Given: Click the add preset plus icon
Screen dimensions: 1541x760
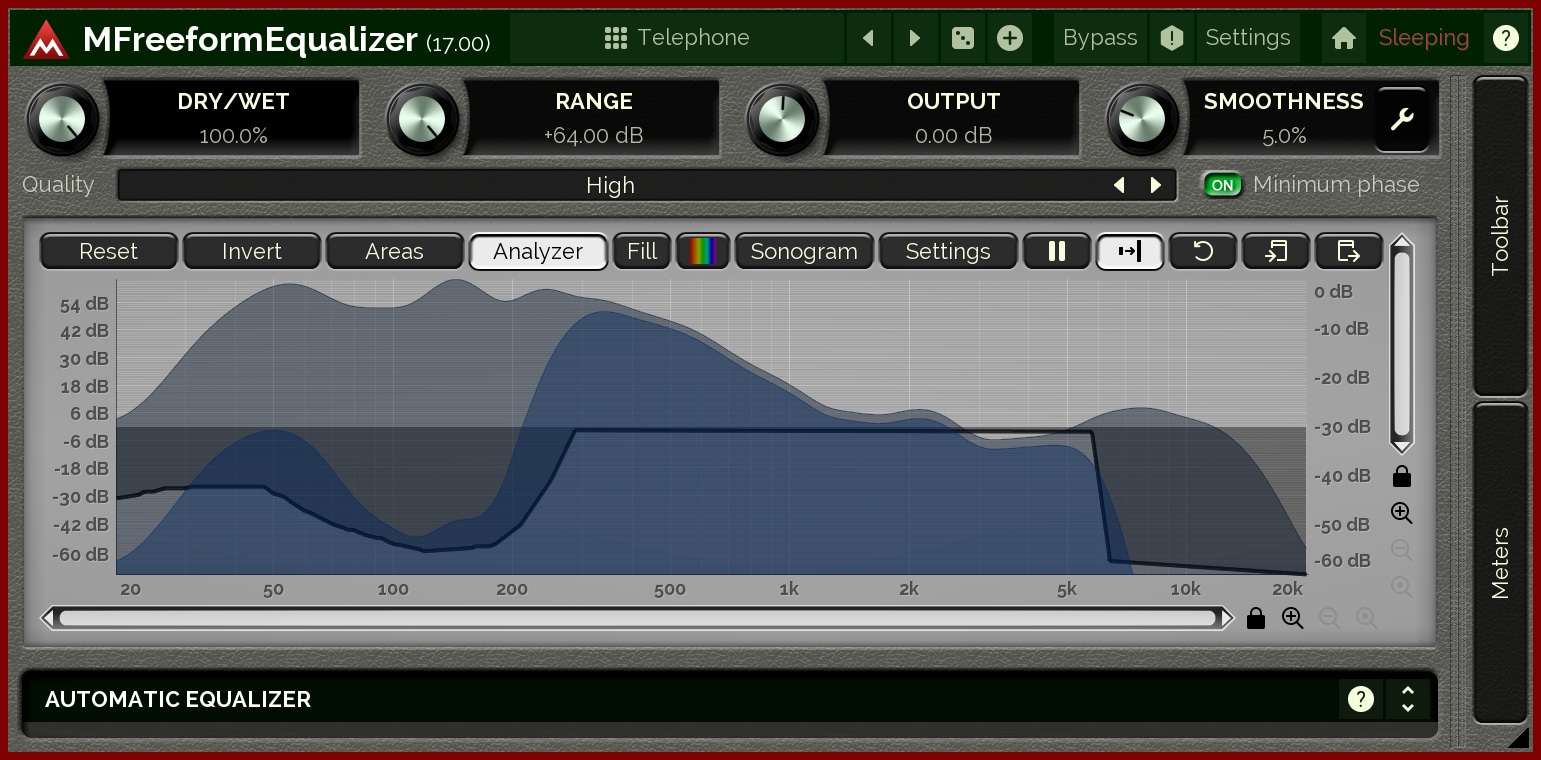Looking at the screenshot, I should click(1010, 38).
